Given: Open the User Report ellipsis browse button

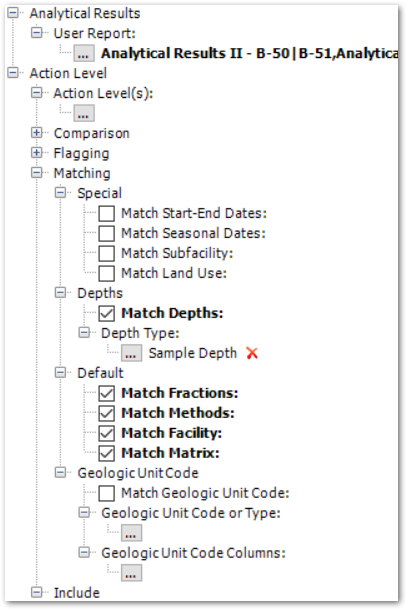Looking at the screenshot, I should pos(84,53).
